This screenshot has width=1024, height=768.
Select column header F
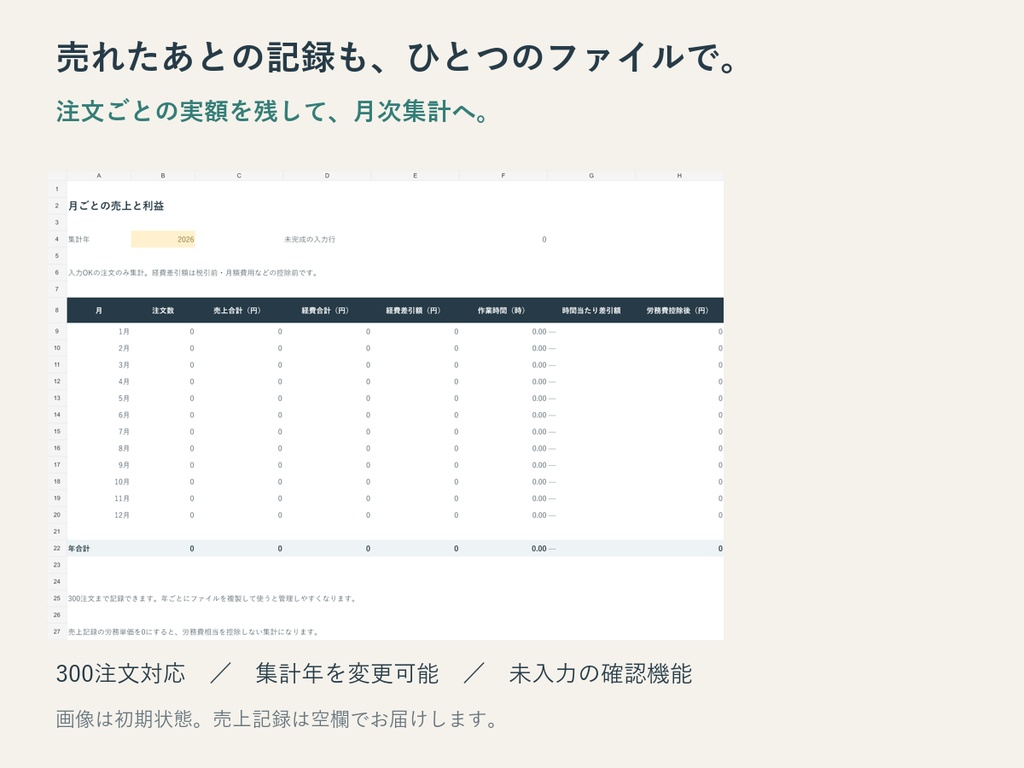[504, 176]
